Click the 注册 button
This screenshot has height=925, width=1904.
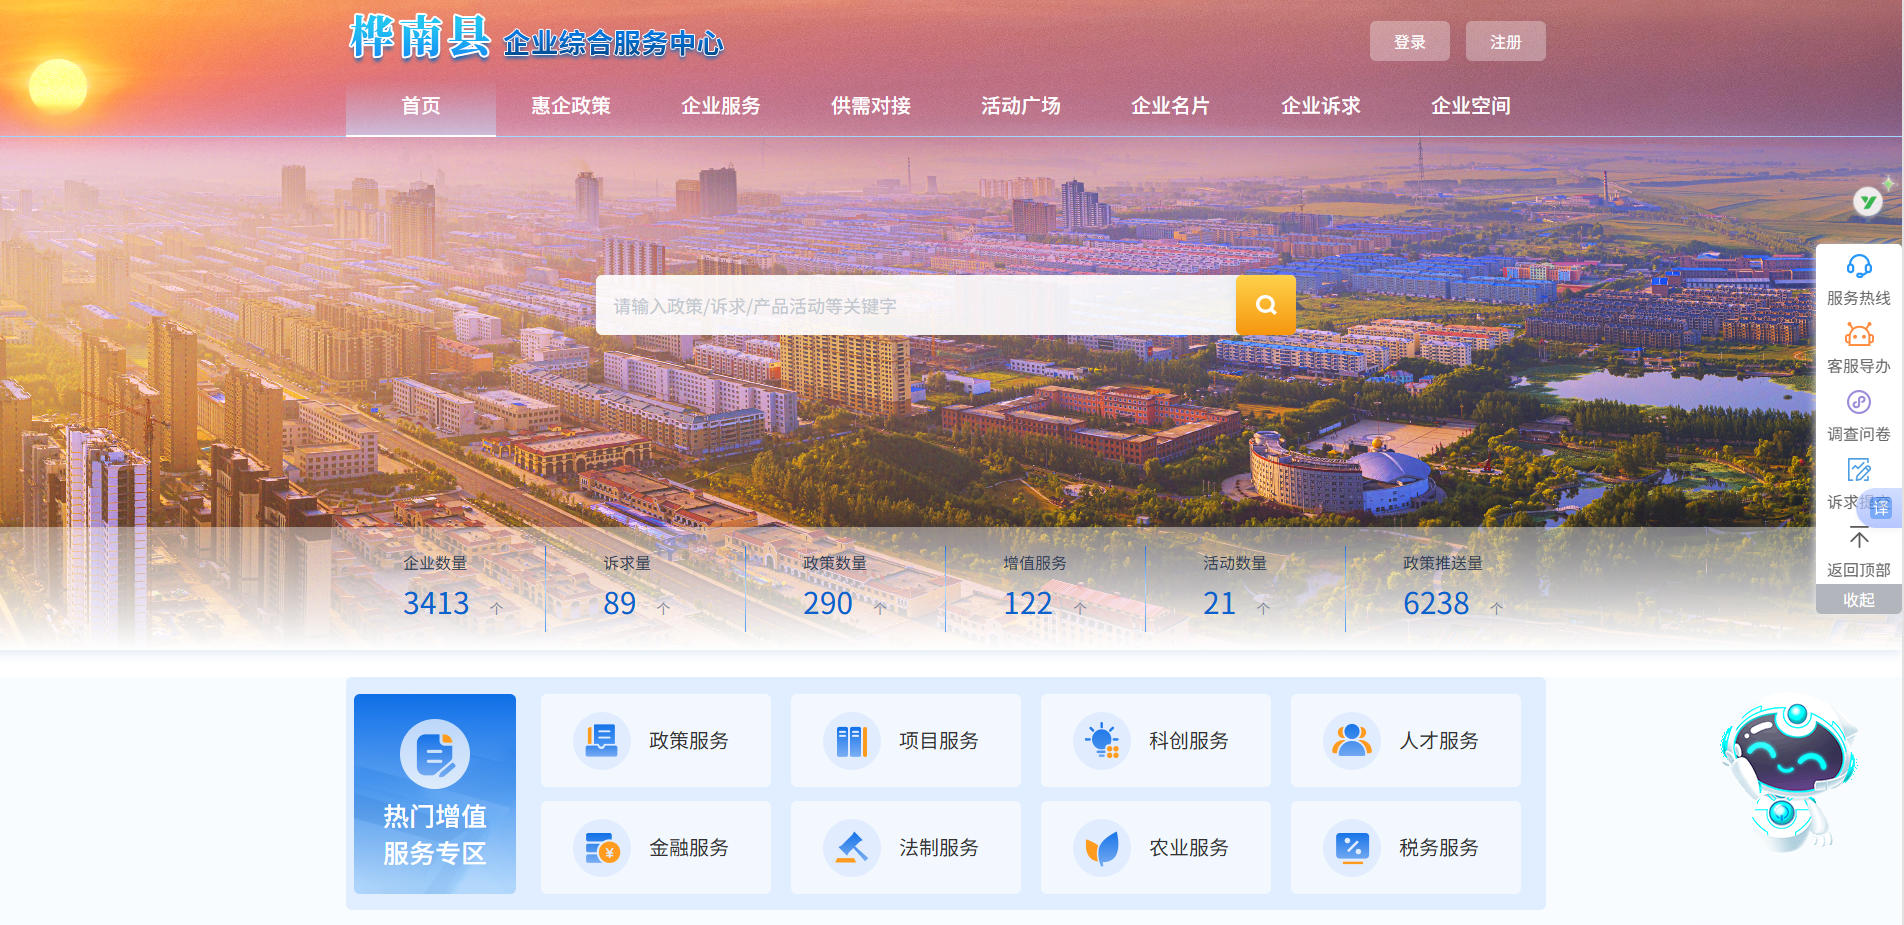click(1506, 41)
